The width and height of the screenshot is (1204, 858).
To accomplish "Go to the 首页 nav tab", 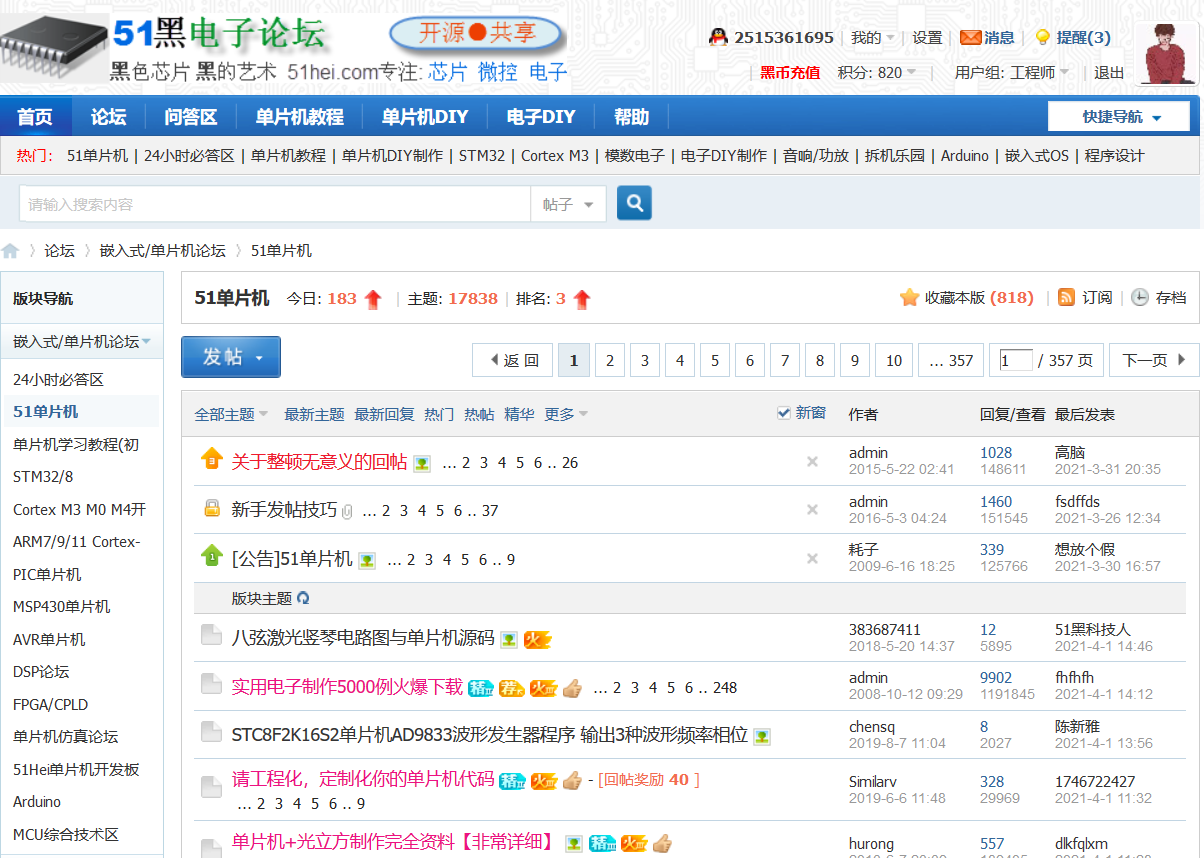I will [x=35, y=117].
